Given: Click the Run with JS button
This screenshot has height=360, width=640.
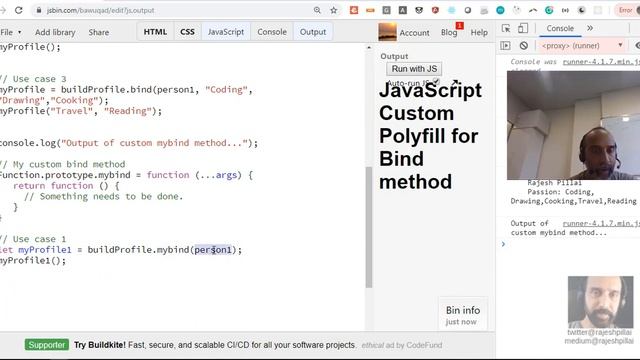Looking at the screenshot, I should [414, 69].
